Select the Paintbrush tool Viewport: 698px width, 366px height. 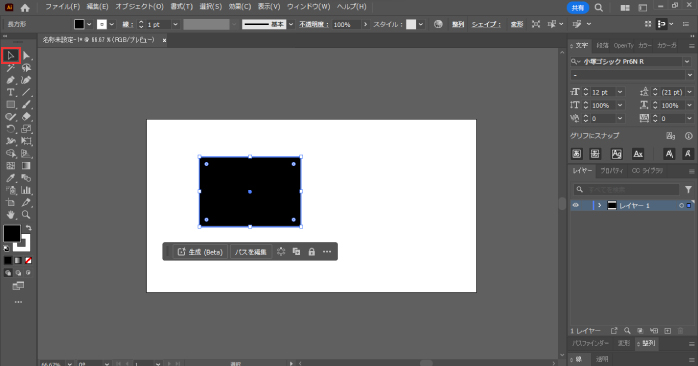tap(26, 105)
